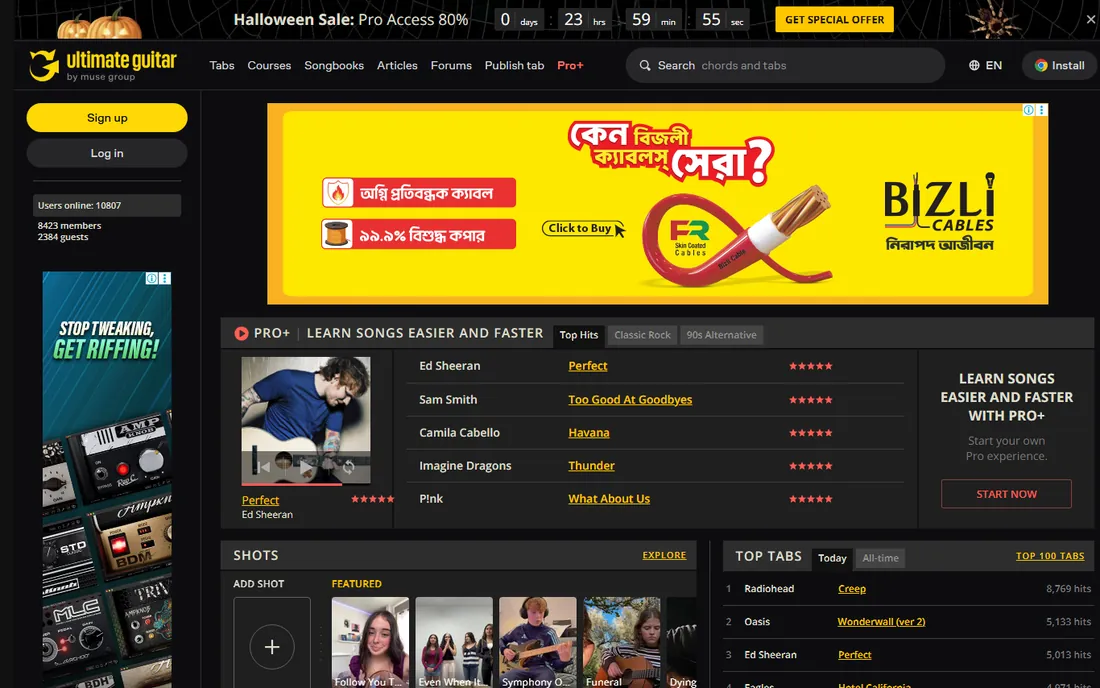Open the Too Good At Goodbyes link
The height and width of the screenshot is (688, 1100).
pyautogui.click(x=630, y=399)
